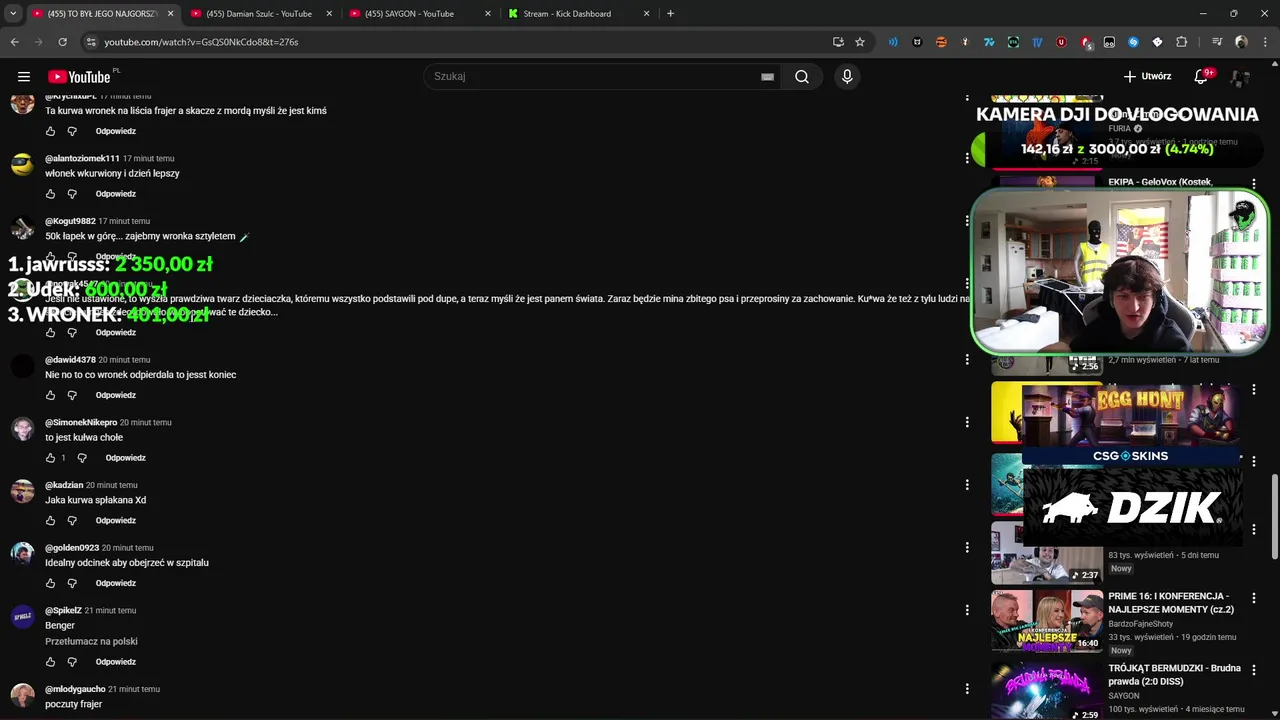Like the @dawid4378 comment
The image size is (1280, 720).
[x=51, y=395]
